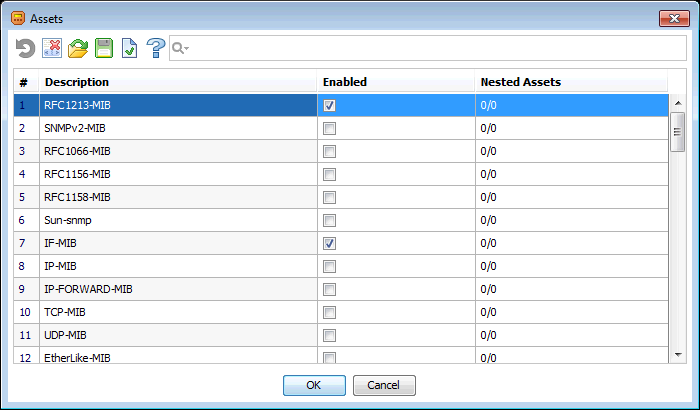The image size is (700, 410).
Task: Select the RFC1156-MIB row
Action: [x=341, y=175]
